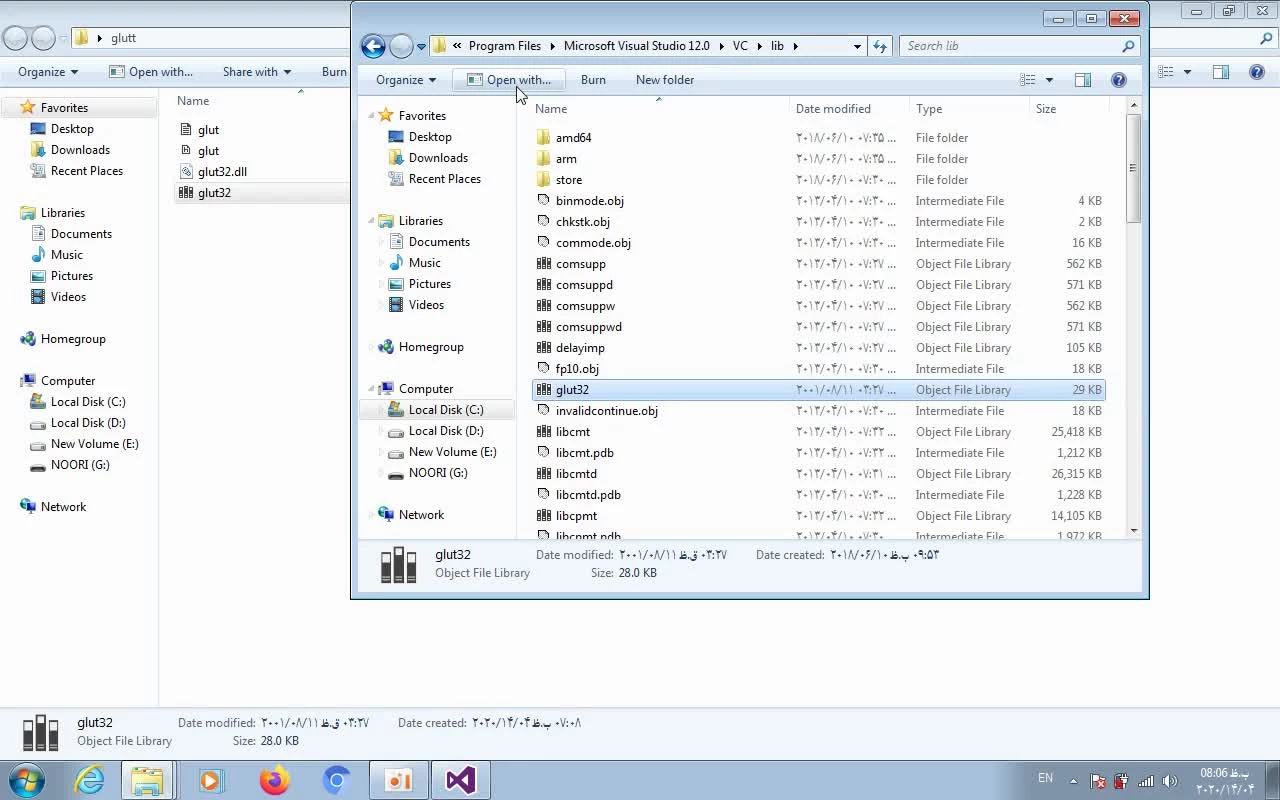Collapse Computer in lib window sidebar
The image size is (1280, 800).
tap(371, 389)
